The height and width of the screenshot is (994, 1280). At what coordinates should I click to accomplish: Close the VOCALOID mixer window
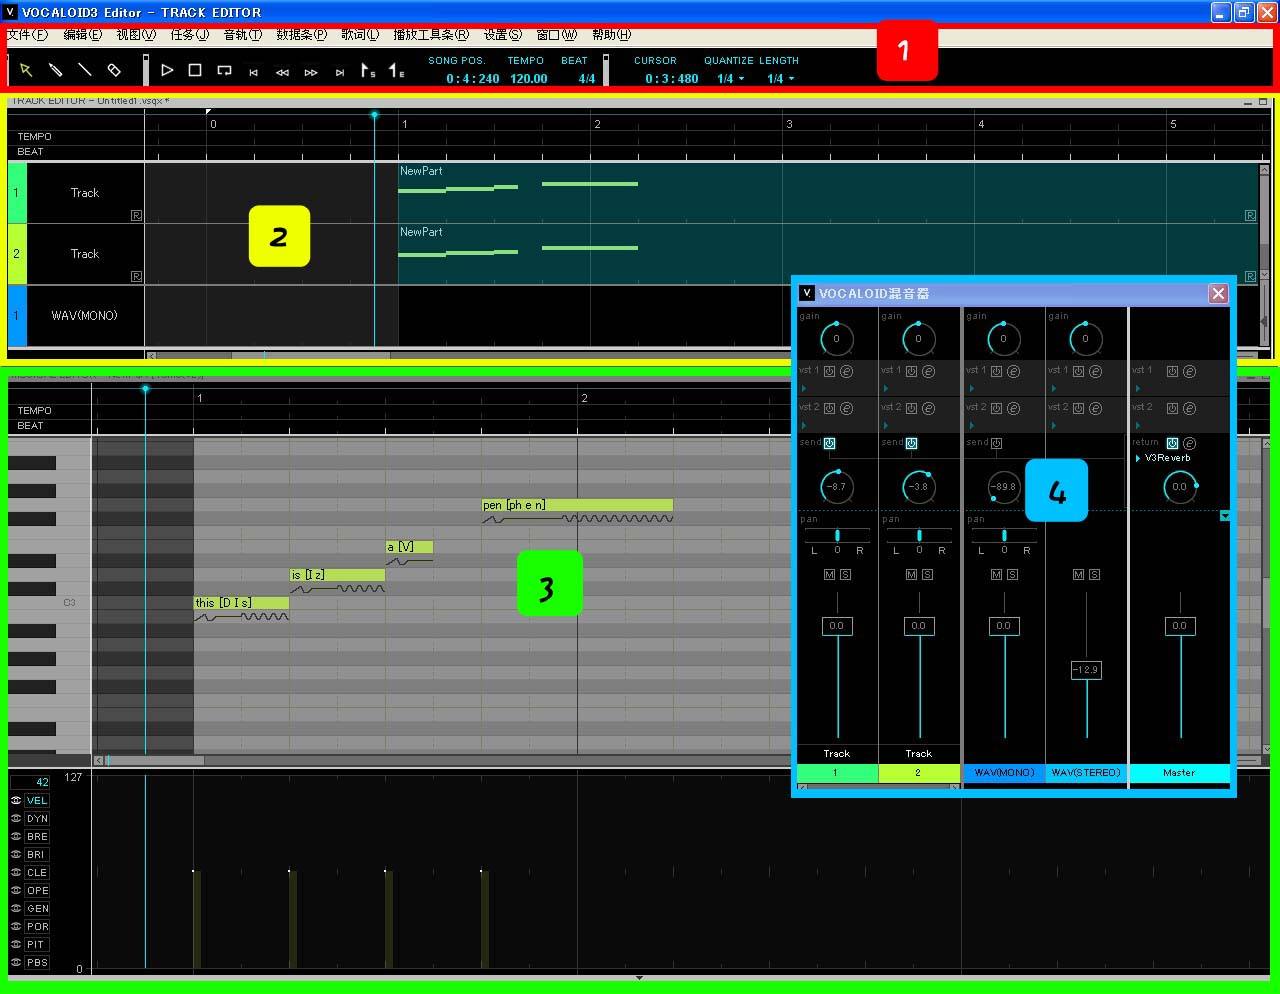pos(1218,293)
